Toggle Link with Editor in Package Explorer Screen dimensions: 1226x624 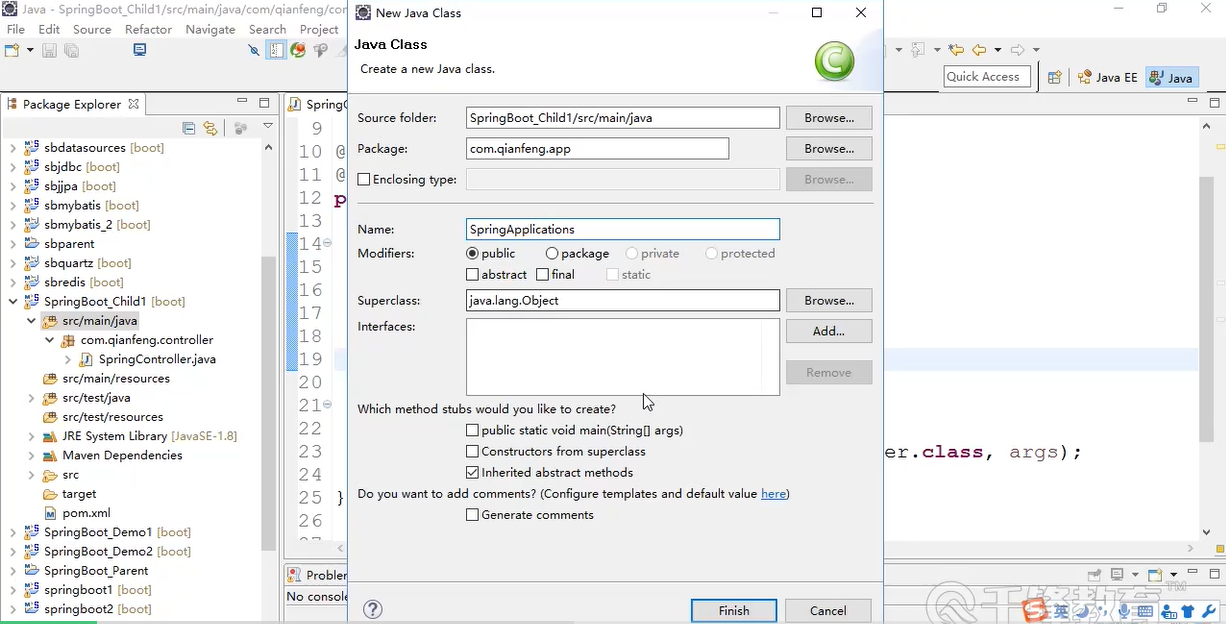coord(210,128)
